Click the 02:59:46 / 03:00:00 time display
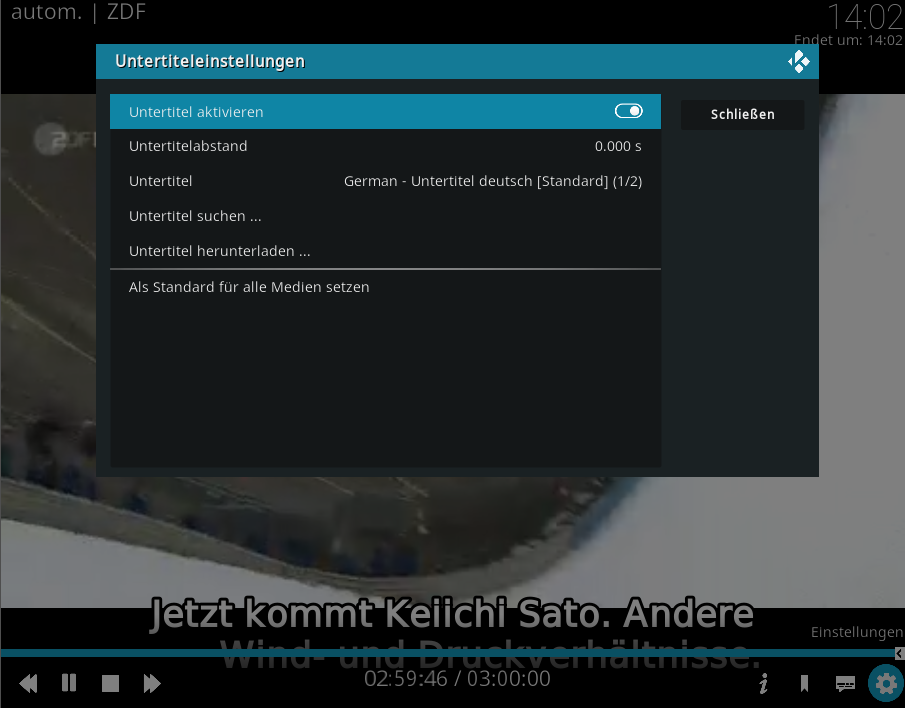 (x=457, y=679)
